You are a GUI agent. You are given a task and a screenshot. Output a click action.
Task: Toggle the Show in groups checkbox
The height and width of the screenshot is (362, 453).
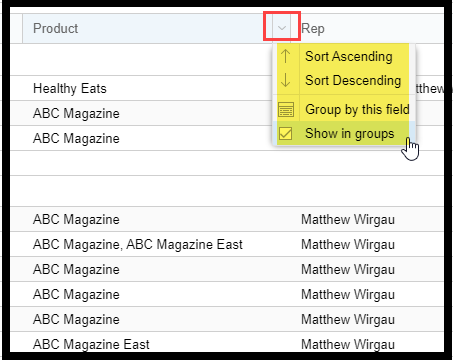click(x=285, y=134)
